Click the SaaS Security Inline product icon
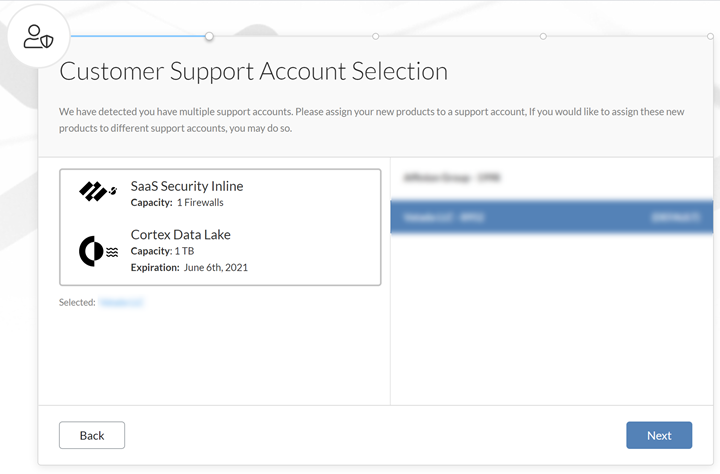 [x=99, y=191]
